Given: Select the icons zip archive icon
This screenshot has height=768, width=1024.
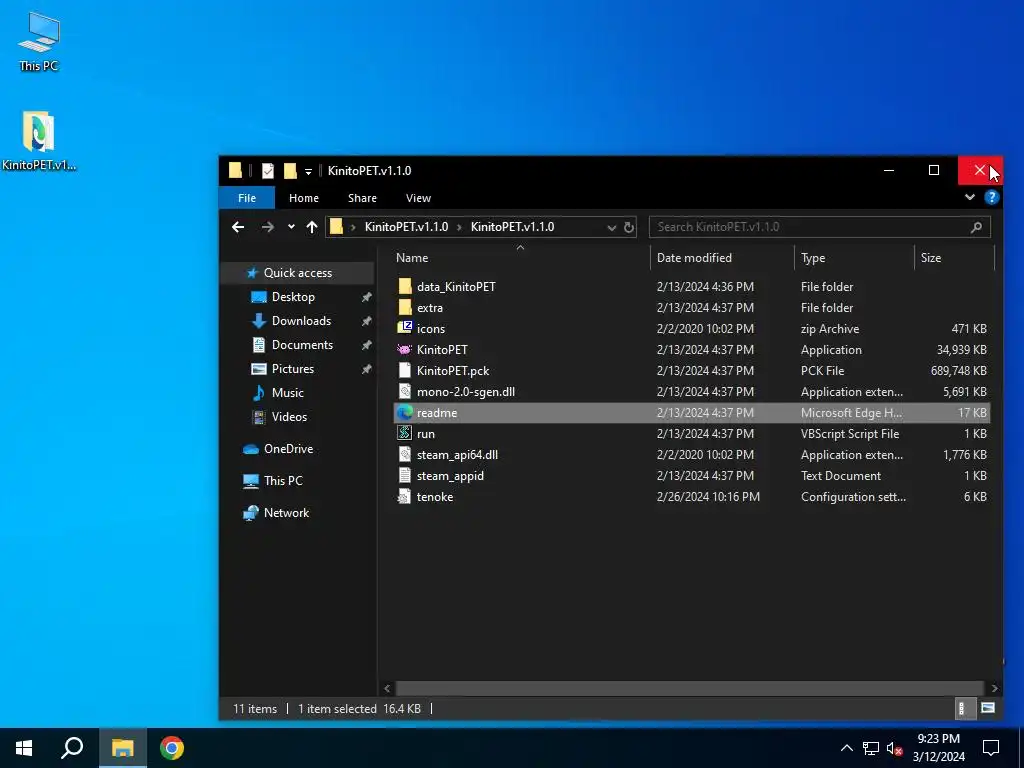Looking at the screenshot, I should coord(405,328).
